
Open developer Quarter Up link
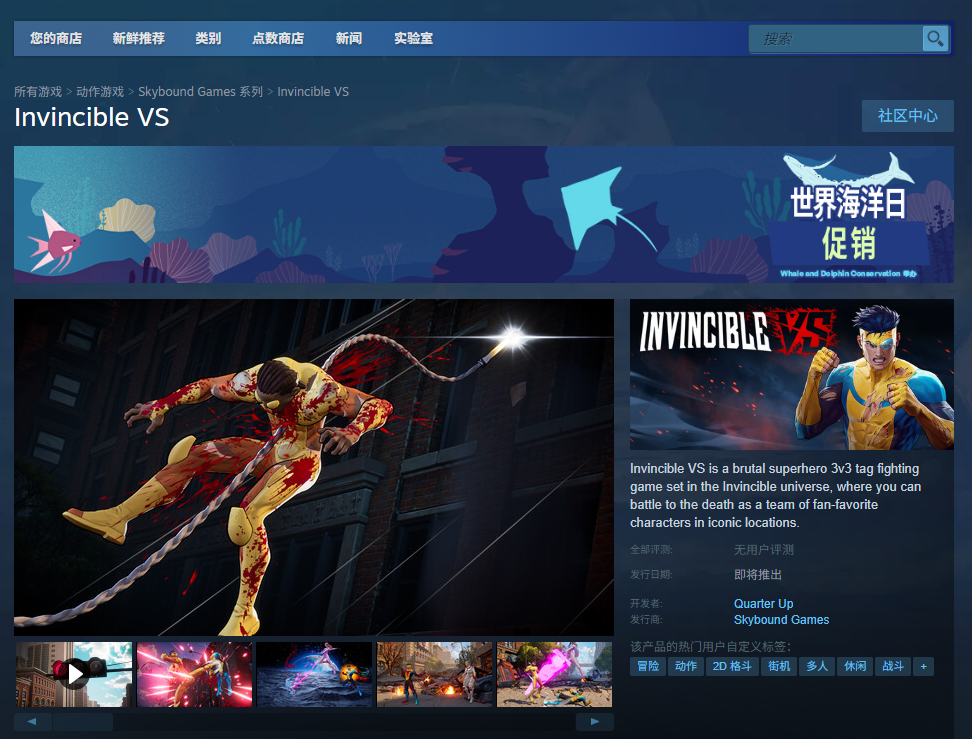763,604
